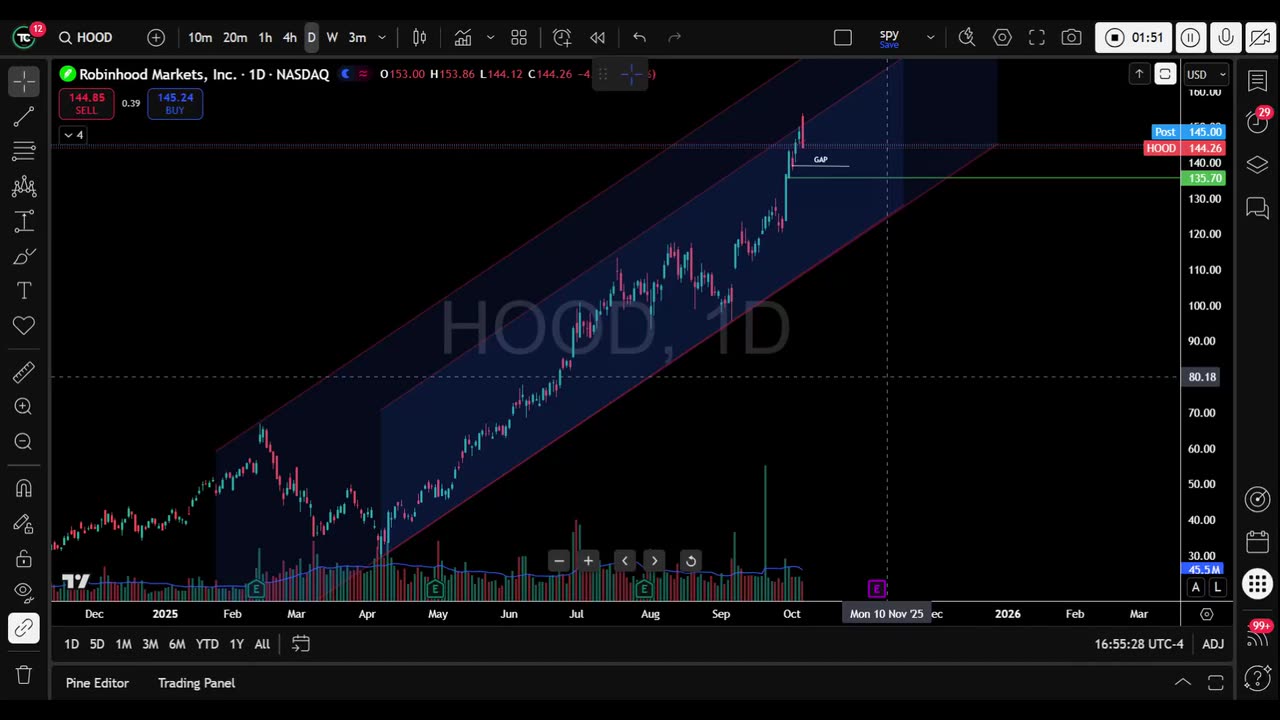Hide all drawings with eye icon
The height and width of the screenshot is (720, 1280).
24,592
